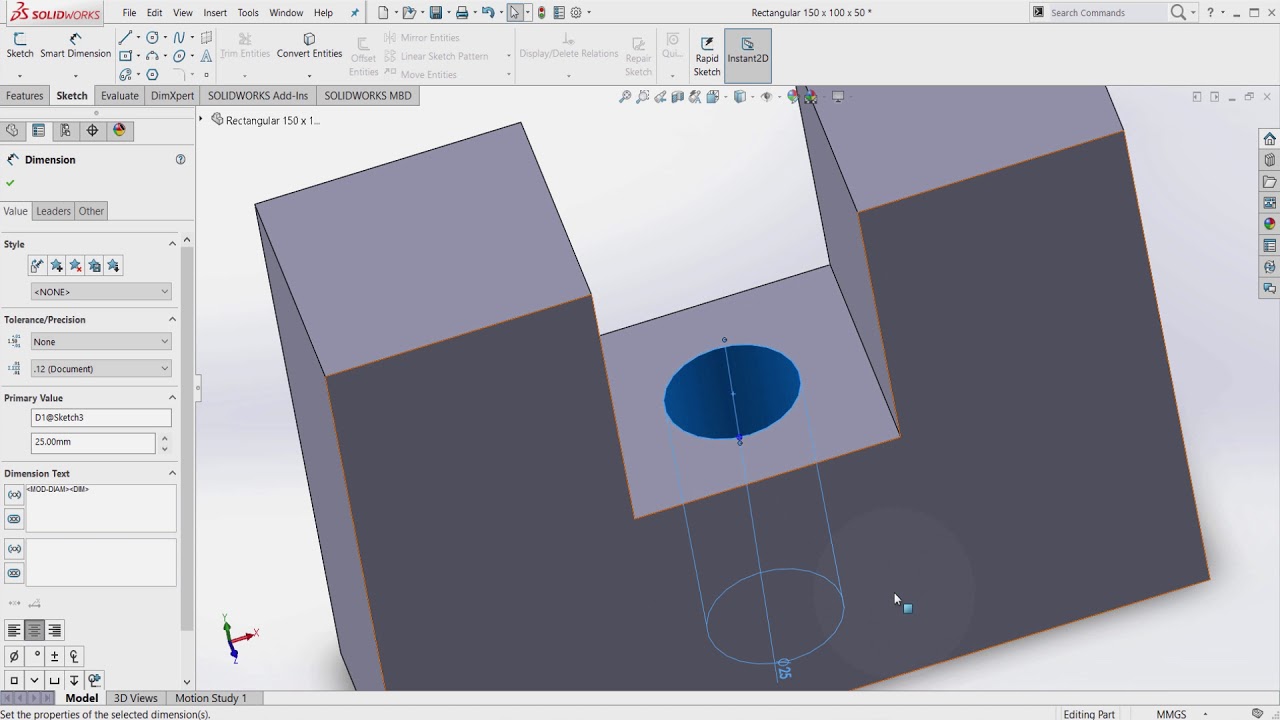1280x720 pixels.
Task: Open the 3D Views bottom tab
Action: pos(135,698)
